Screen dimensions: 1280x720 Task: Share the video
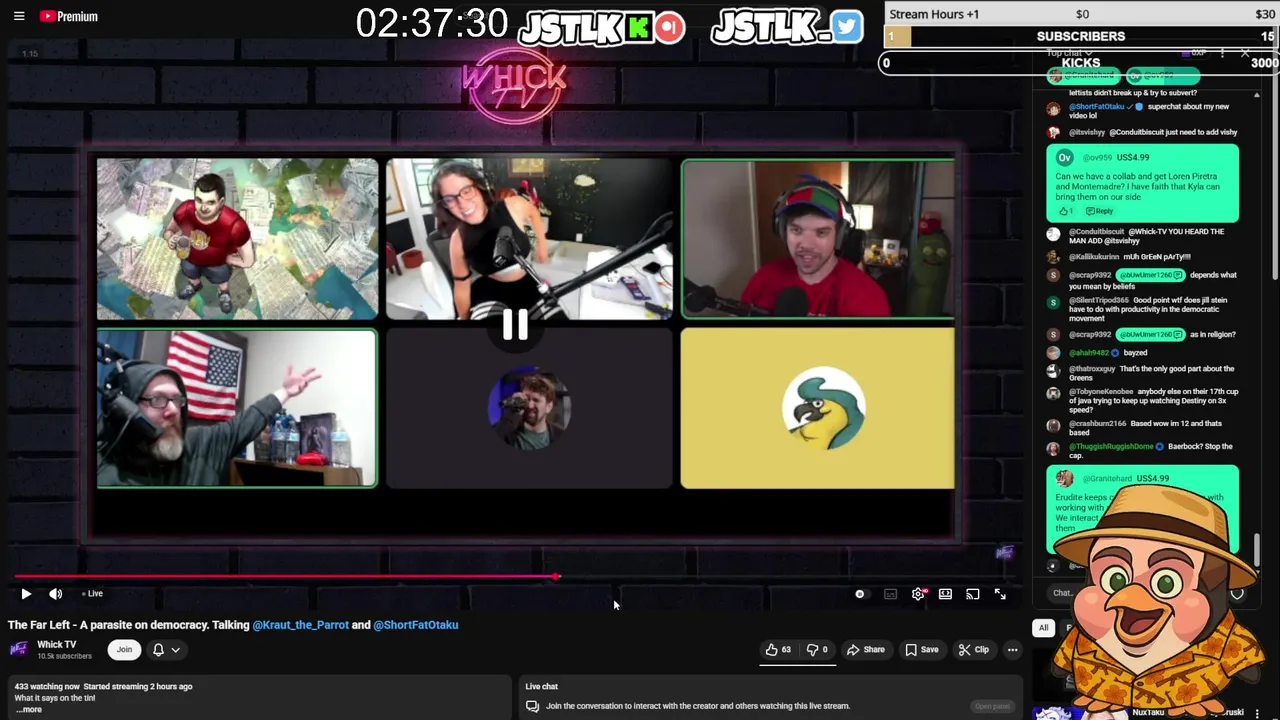(x=866, y=650)
